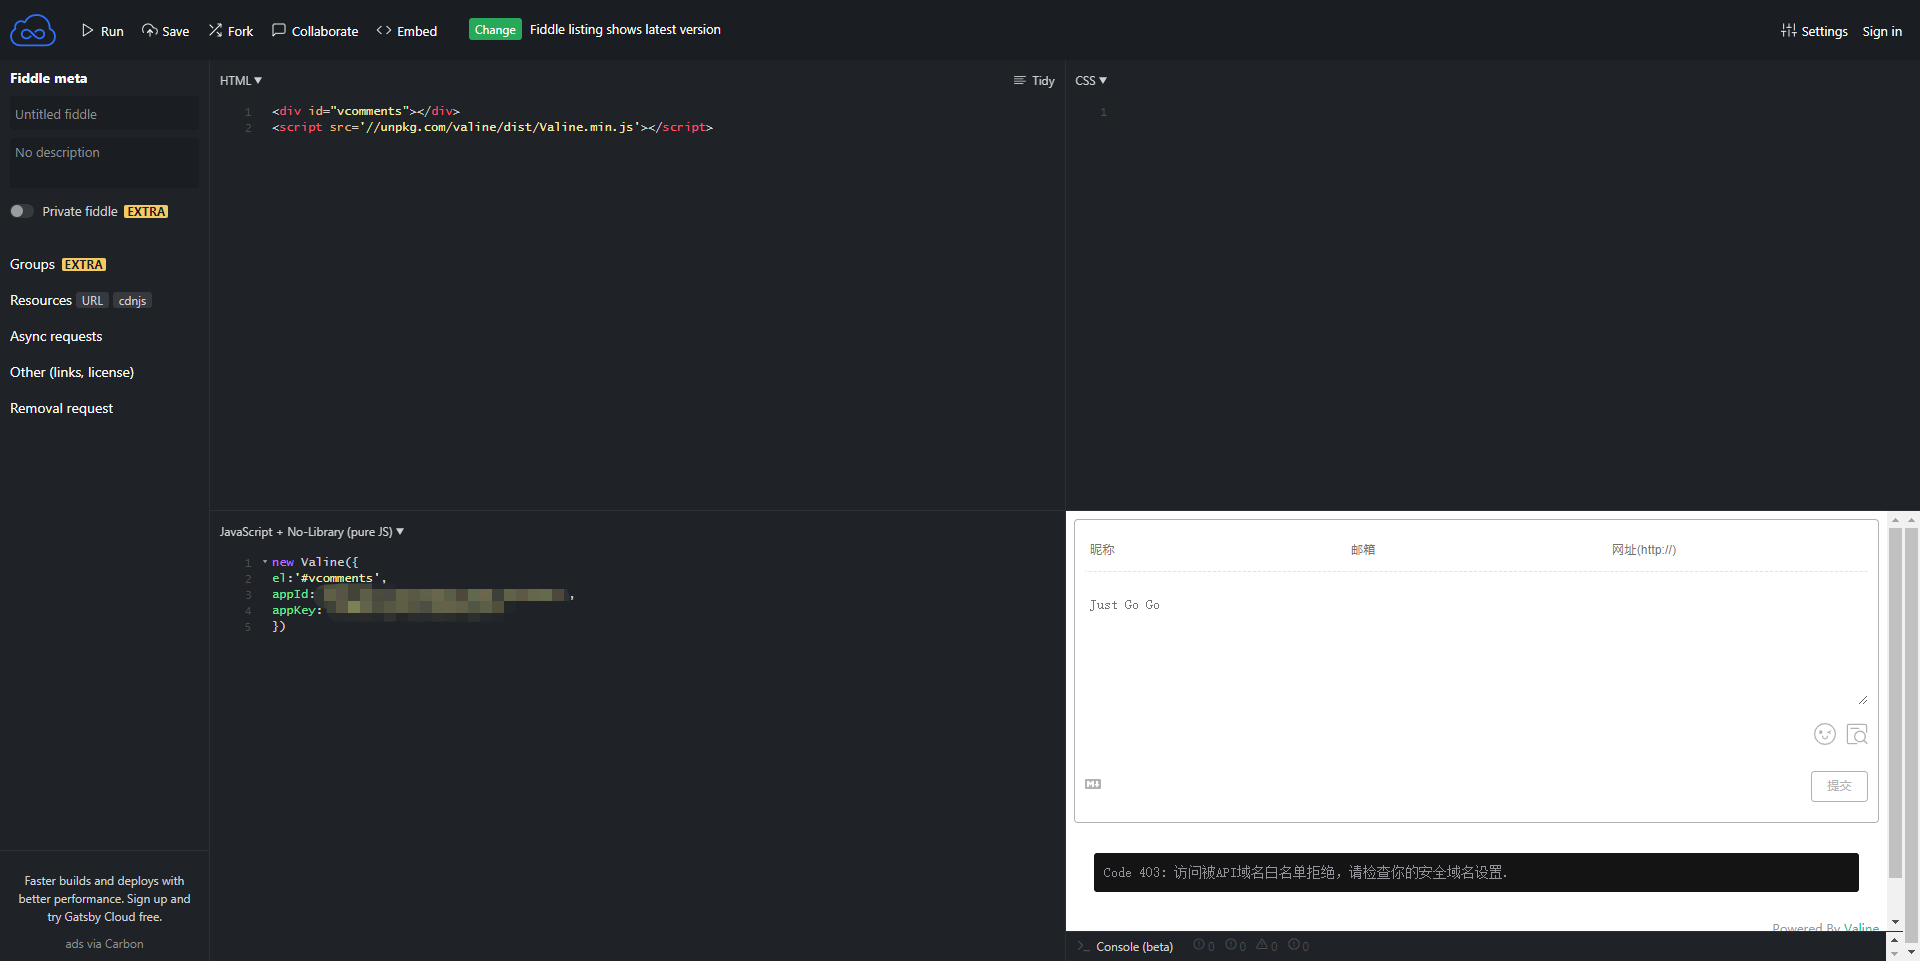This screenshot has height=961, width=1920.
Task: Run the fiddle code
Action: coord(102,31)
